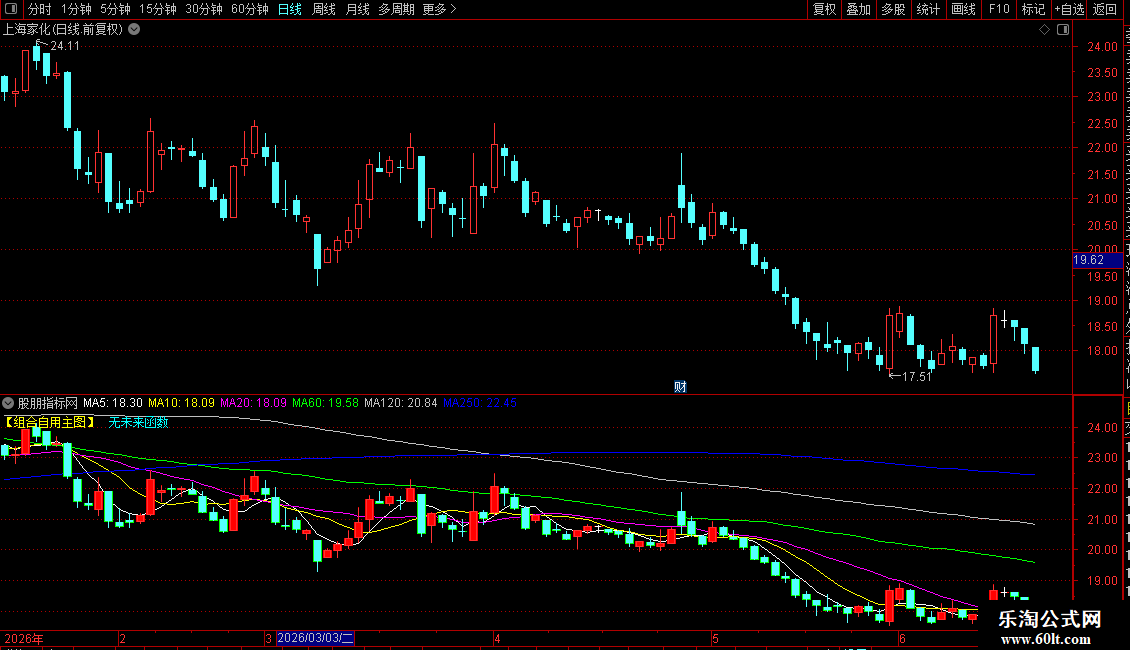Open the 复权 adjustment option
The height and width of the screenshot is (650, 1130).
(824, 9)
